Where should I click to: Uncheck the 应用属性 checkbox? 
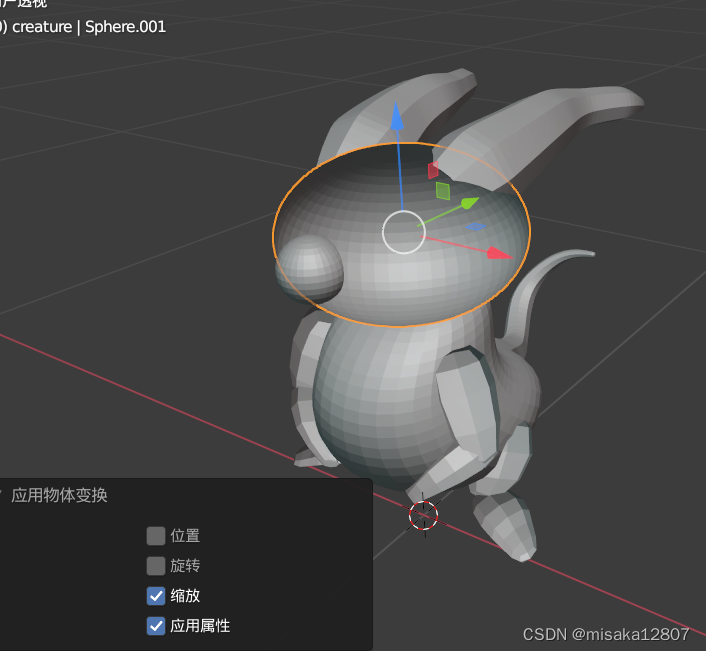coord(156,626)
